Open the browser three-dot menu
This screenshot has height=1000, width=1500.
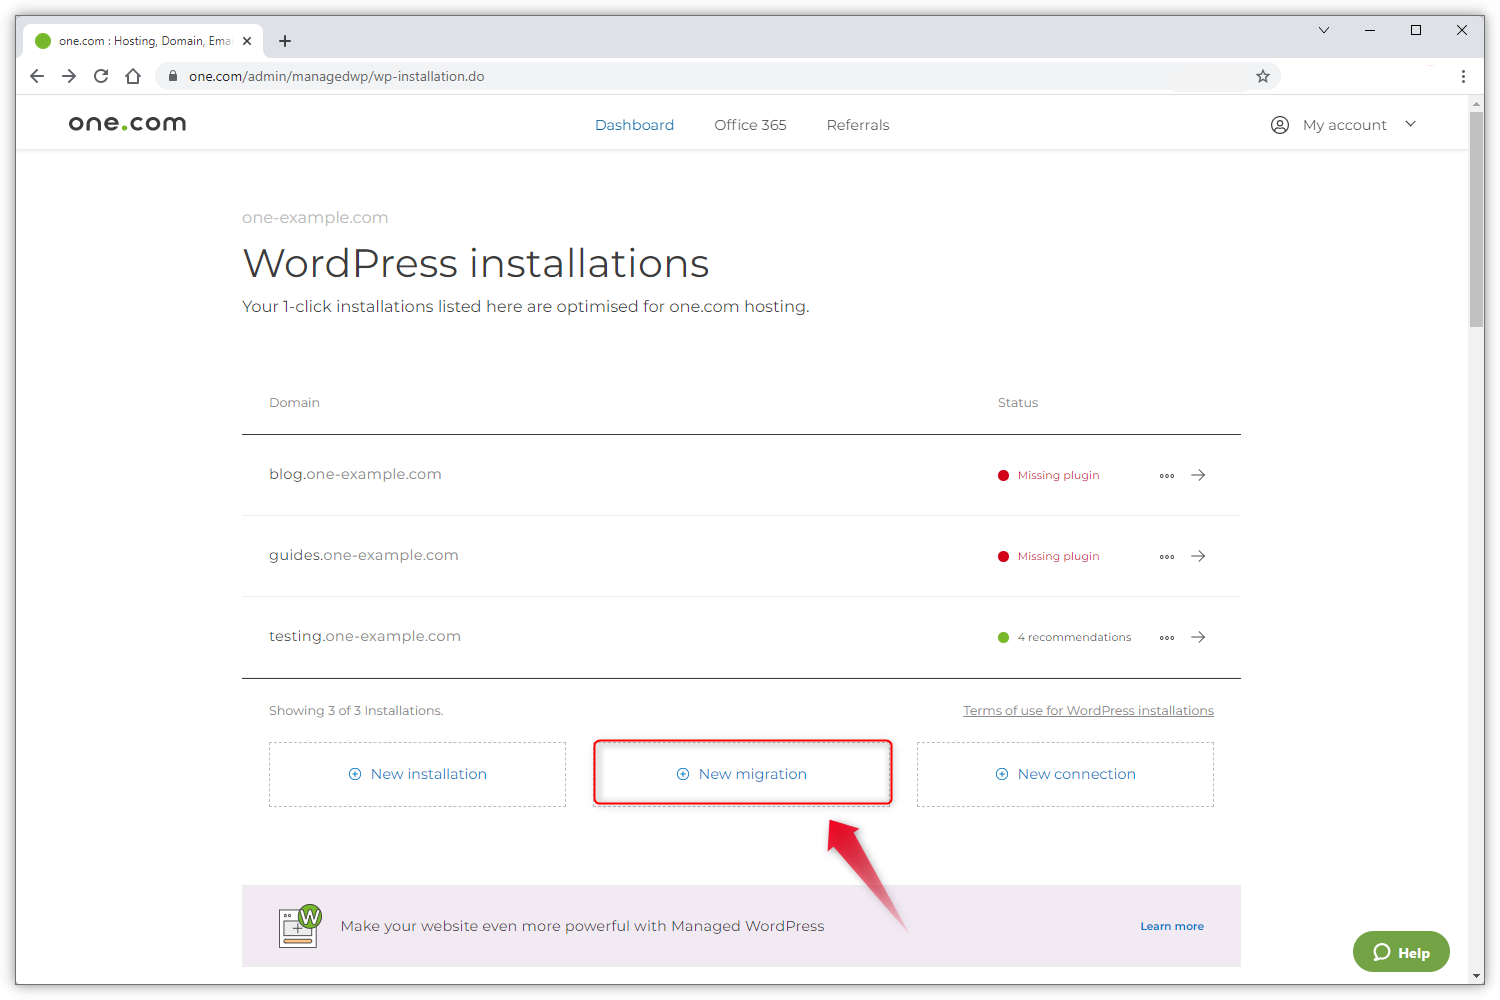pos(1463,76)
